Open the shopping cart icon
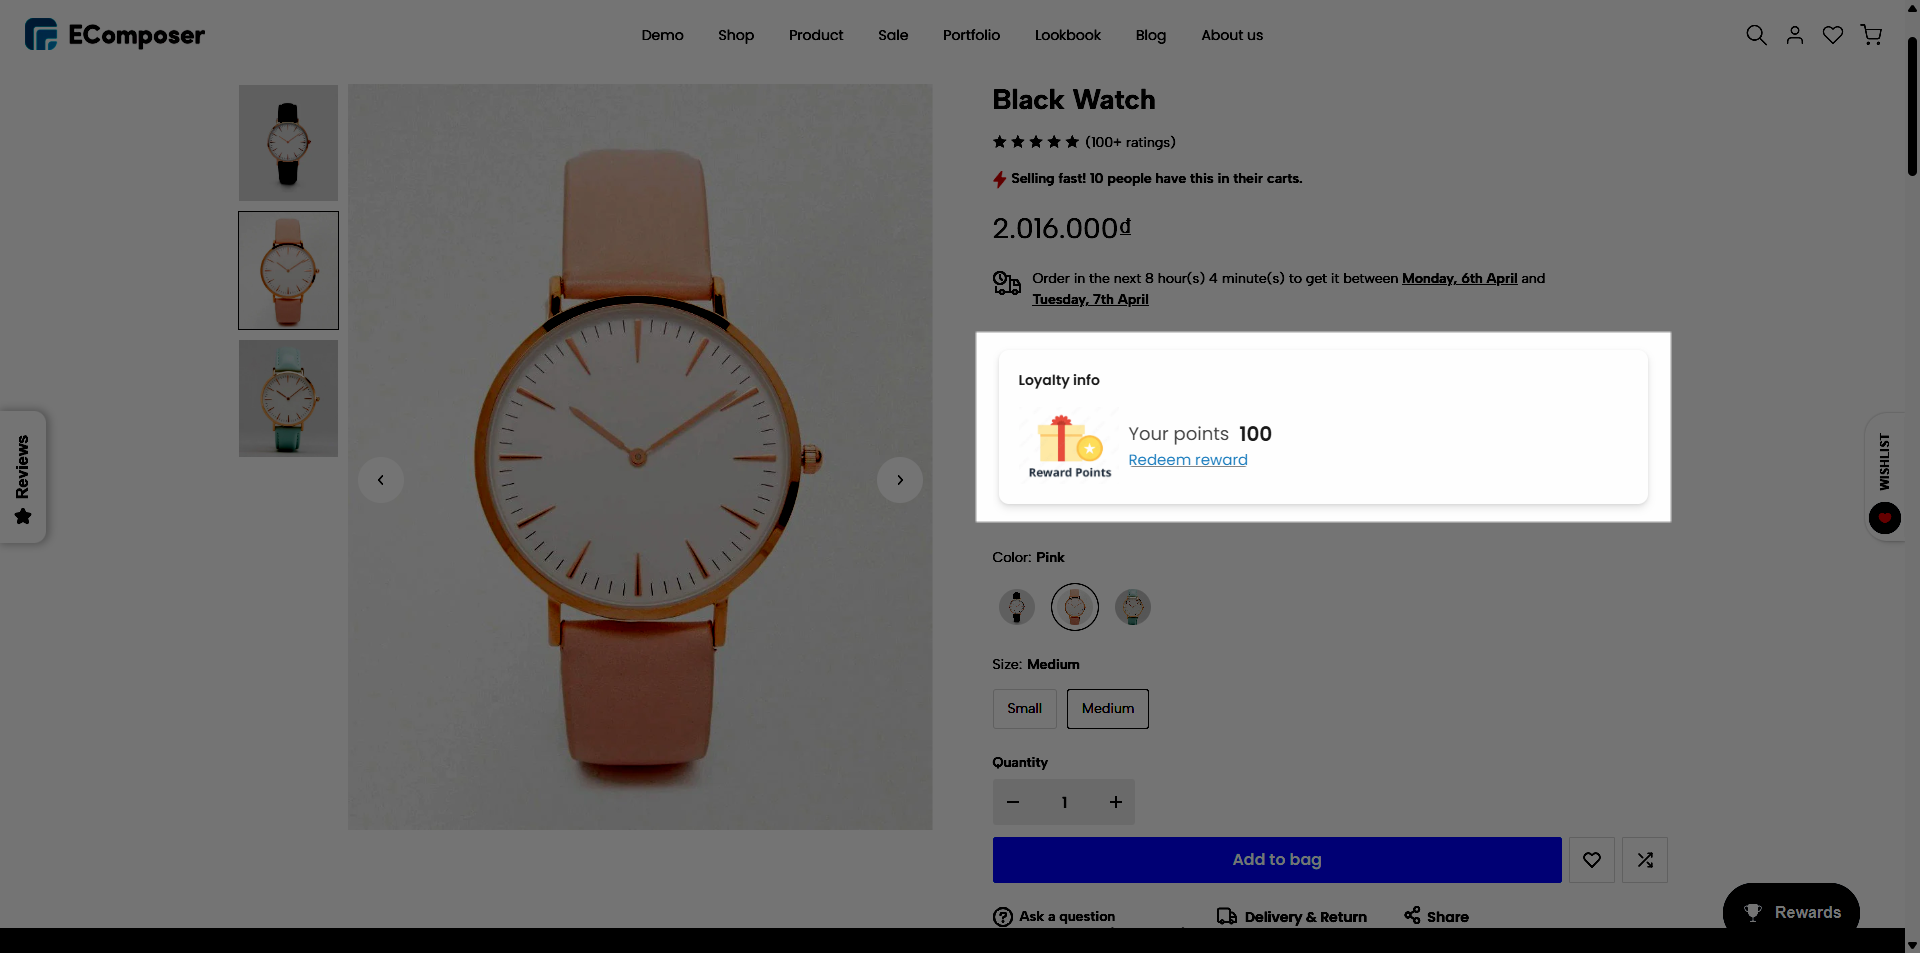This screenshot has height=953, width=1920. point(1871,35)
